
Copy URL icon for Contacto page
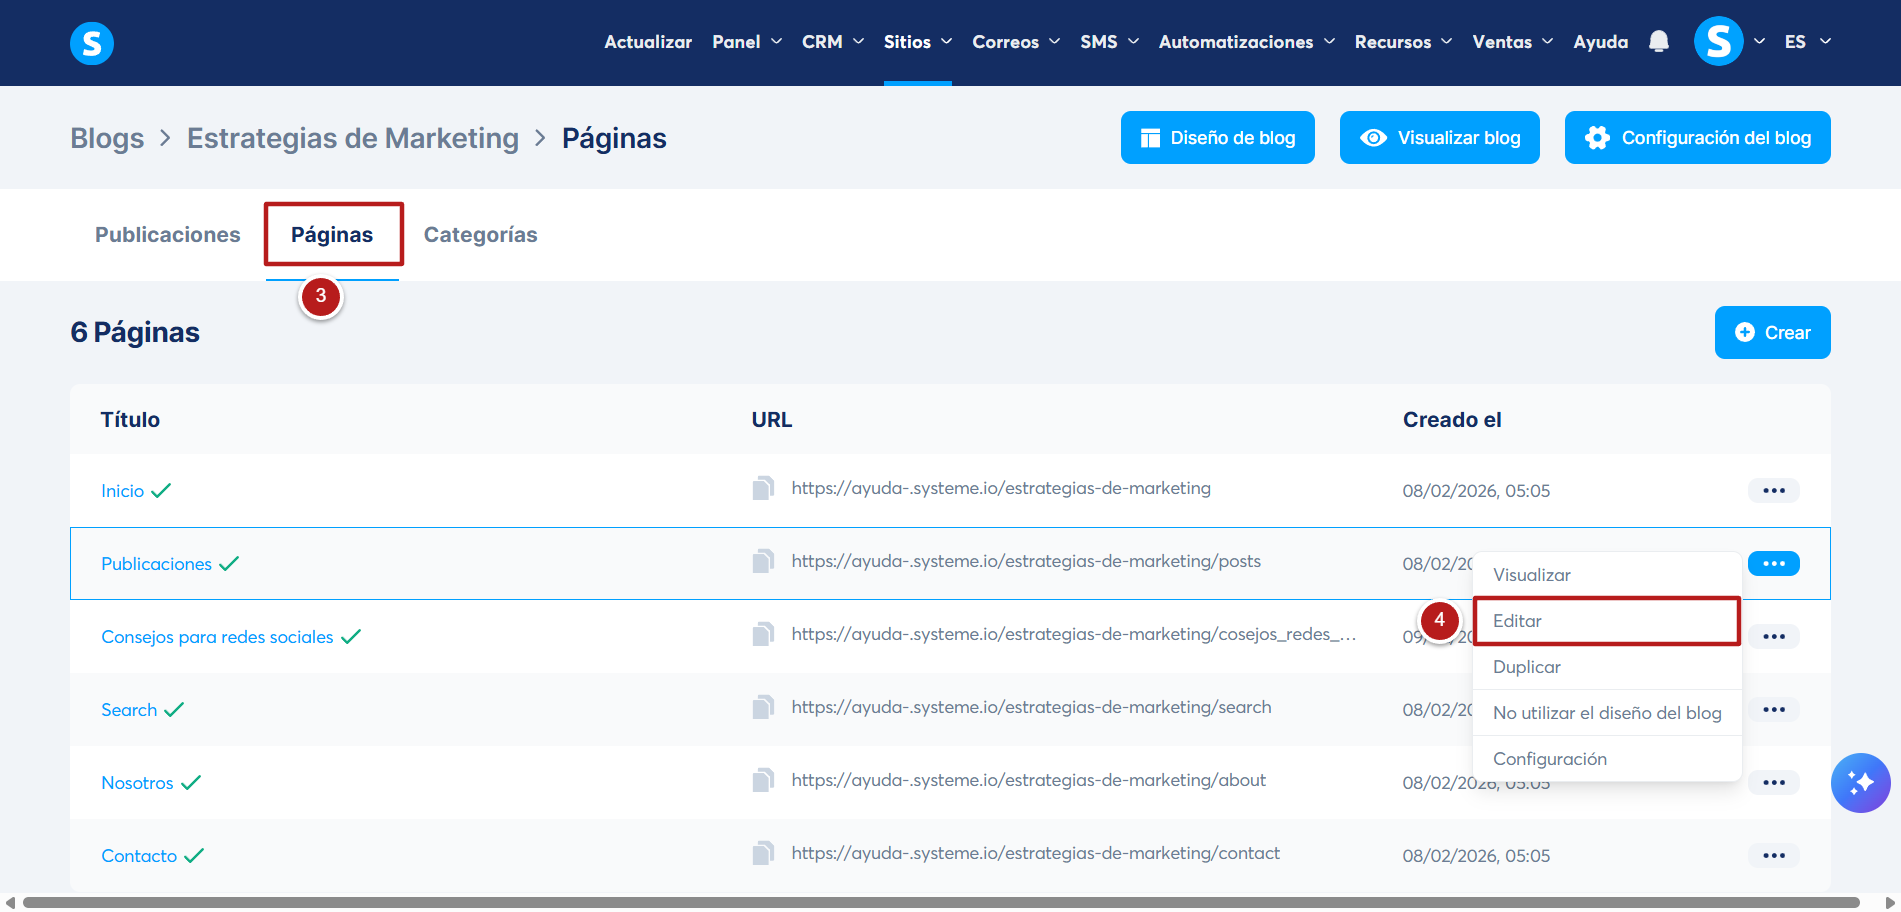coord(763,853)
